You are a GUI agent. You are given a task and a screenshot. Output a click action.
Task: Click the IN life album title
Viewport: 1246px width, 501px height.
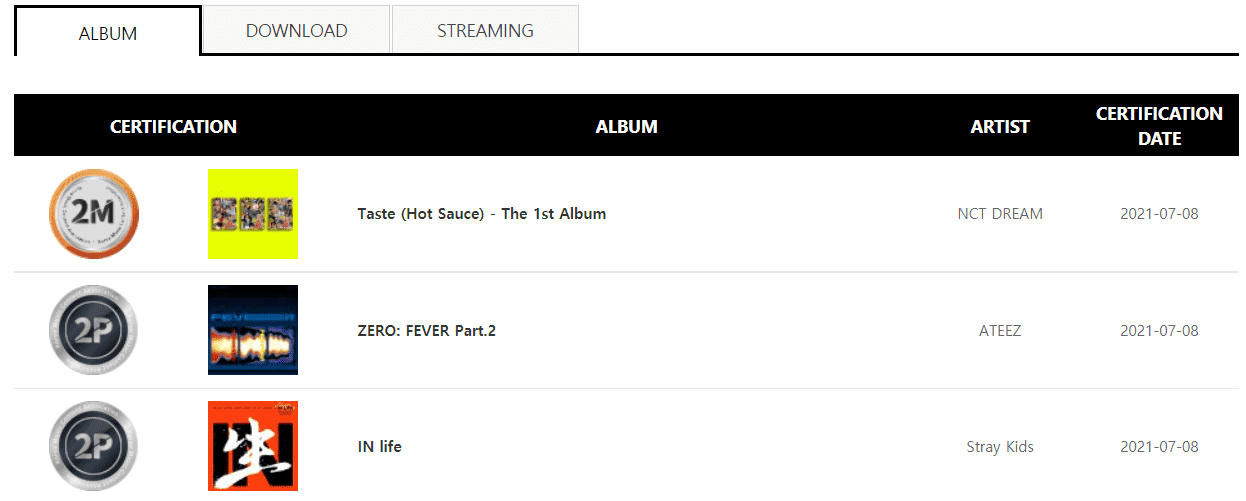tap(379, 447)
